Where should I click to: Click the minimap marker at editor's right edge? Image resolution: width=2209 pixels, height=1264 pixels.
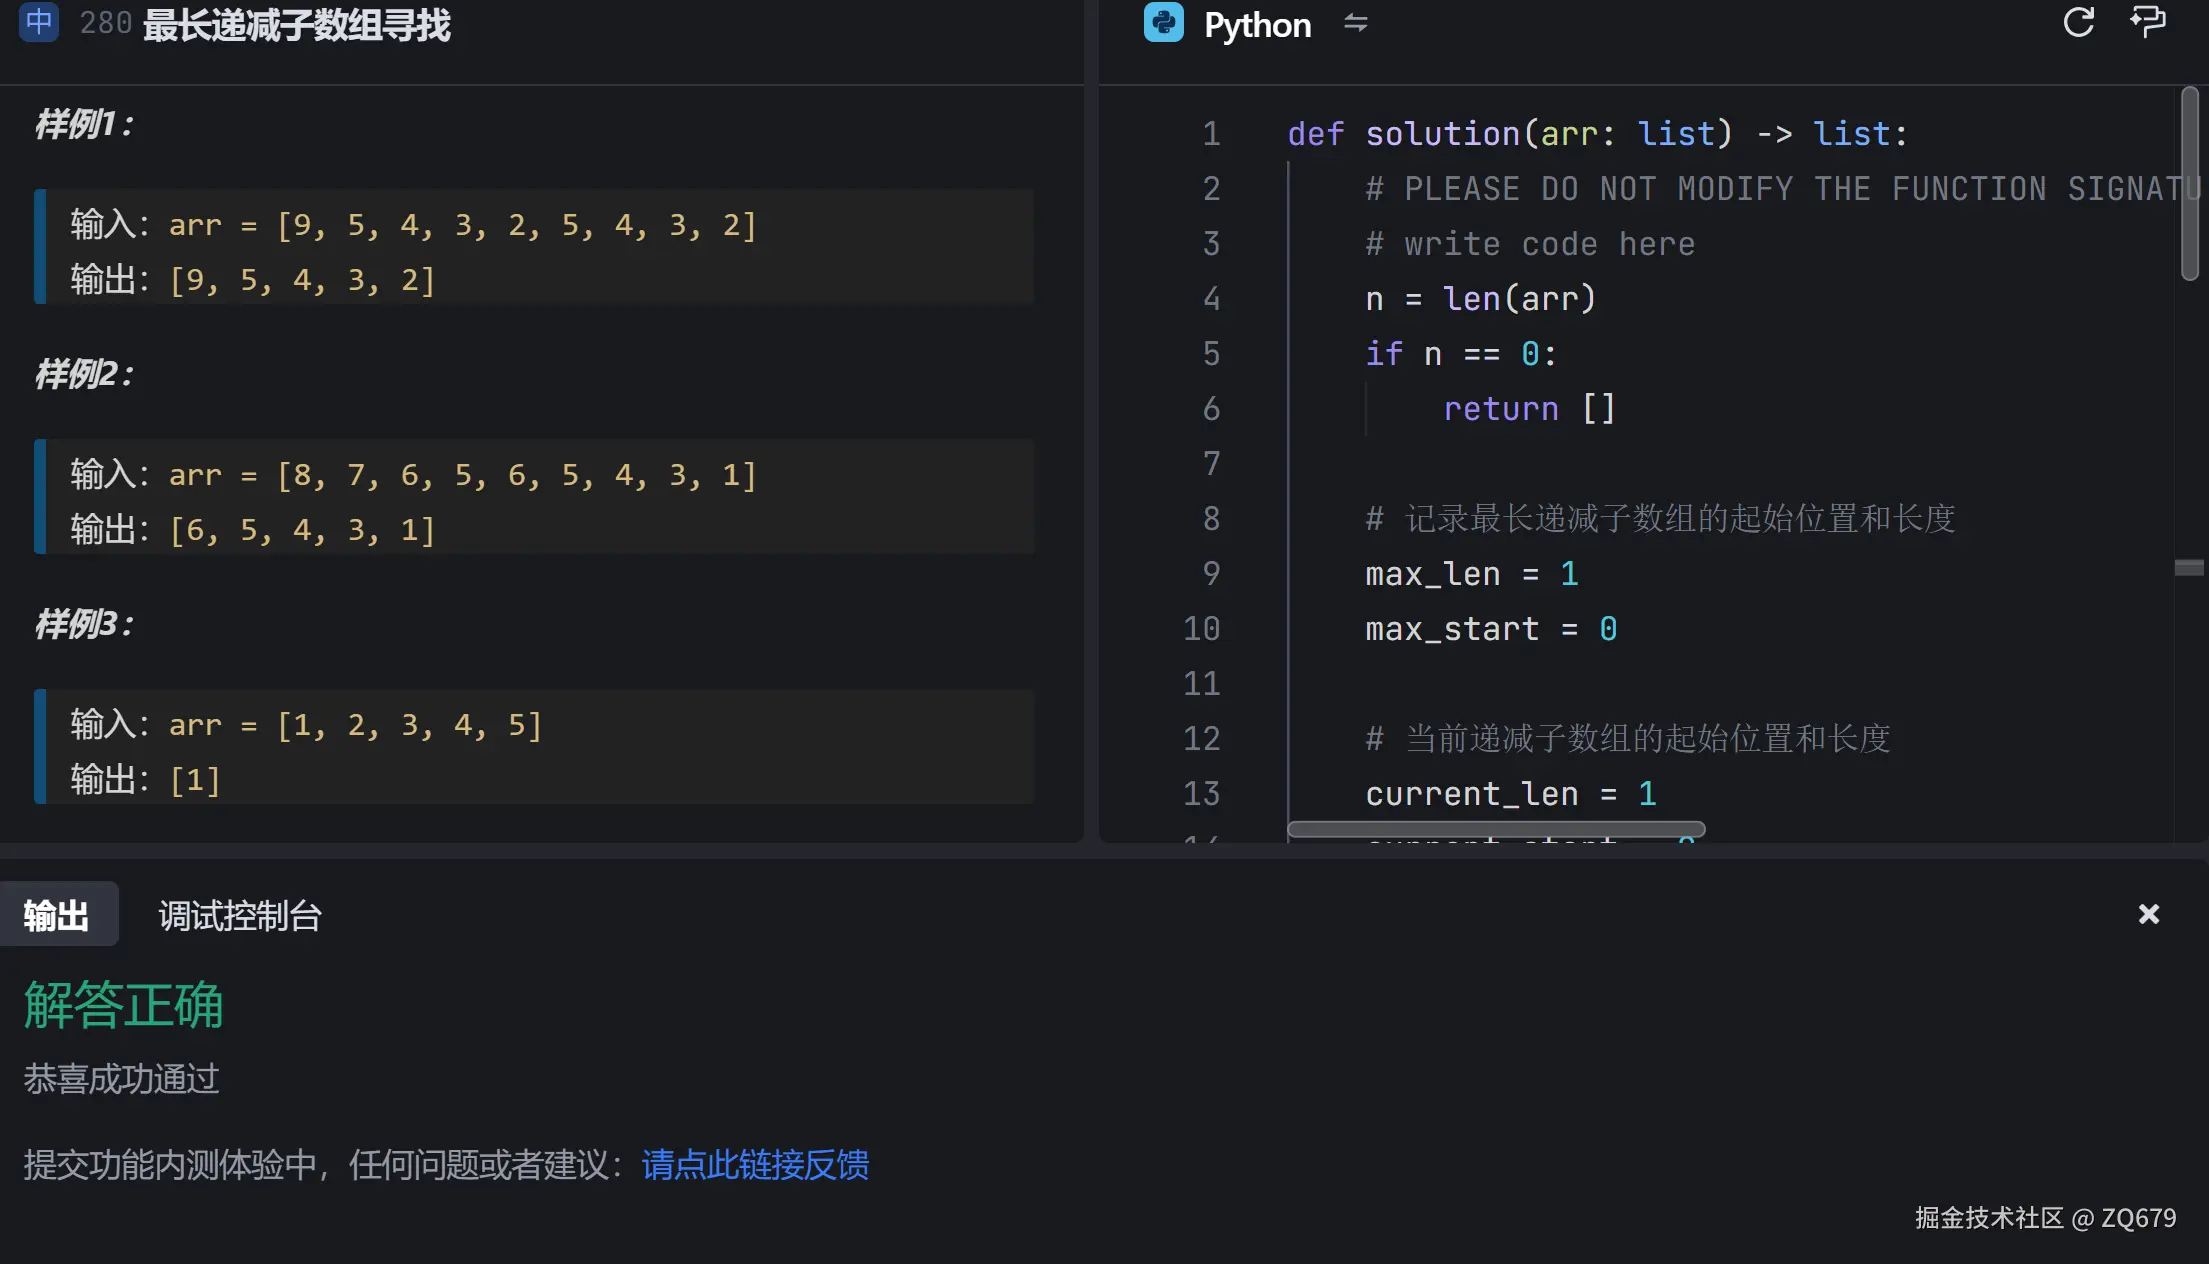pyautogui.click(x=2188, y=567)
